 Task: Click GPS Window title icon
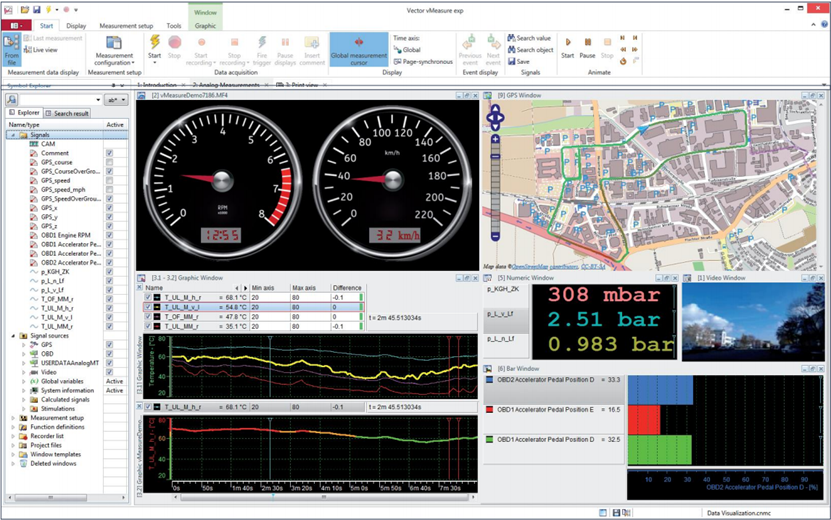point(488,95)
